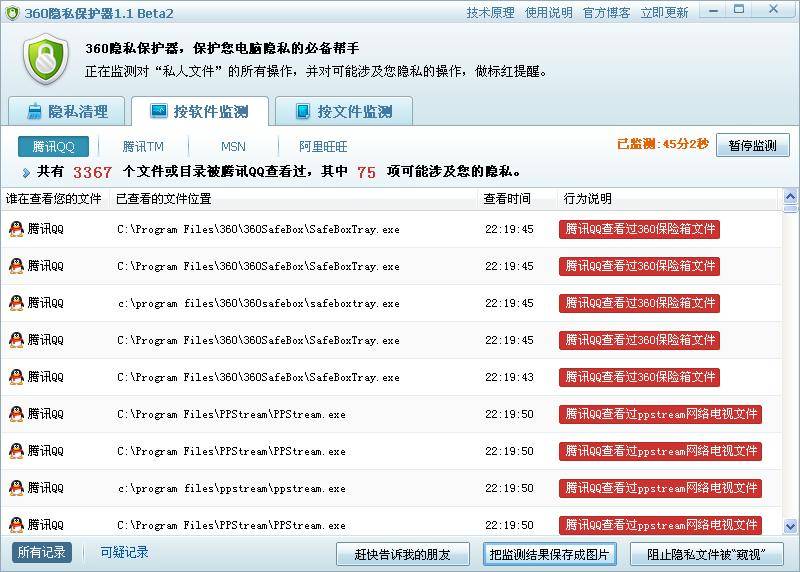800x572 pixels.
Task: Click the red number 3367
Action: (x=92, y=172)
